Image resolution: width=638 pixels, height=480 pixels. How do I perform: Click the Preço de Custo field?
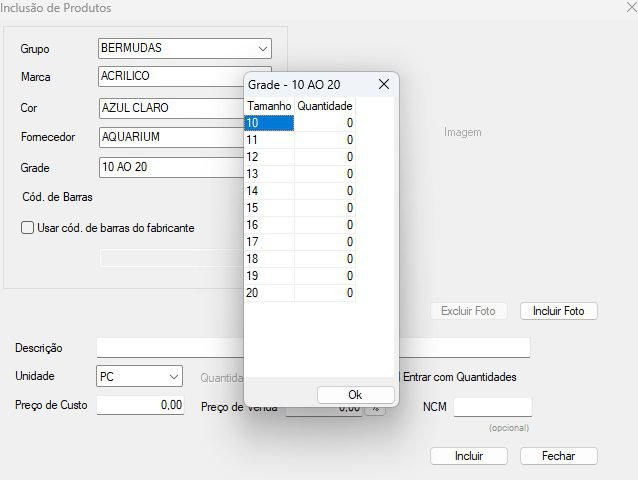(140, 405)
